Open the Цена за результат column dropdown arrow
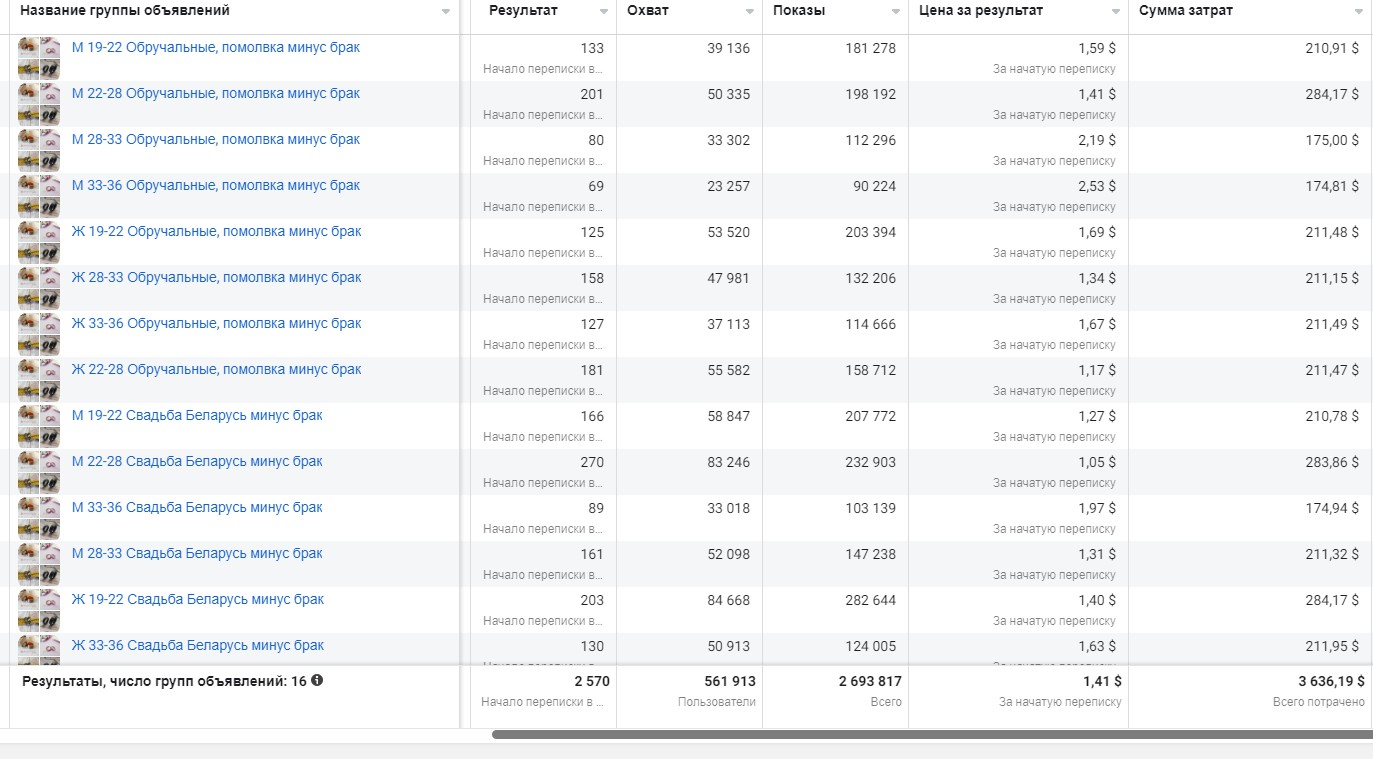The width and height of the screenshot is (1373, 759). 1116,12
